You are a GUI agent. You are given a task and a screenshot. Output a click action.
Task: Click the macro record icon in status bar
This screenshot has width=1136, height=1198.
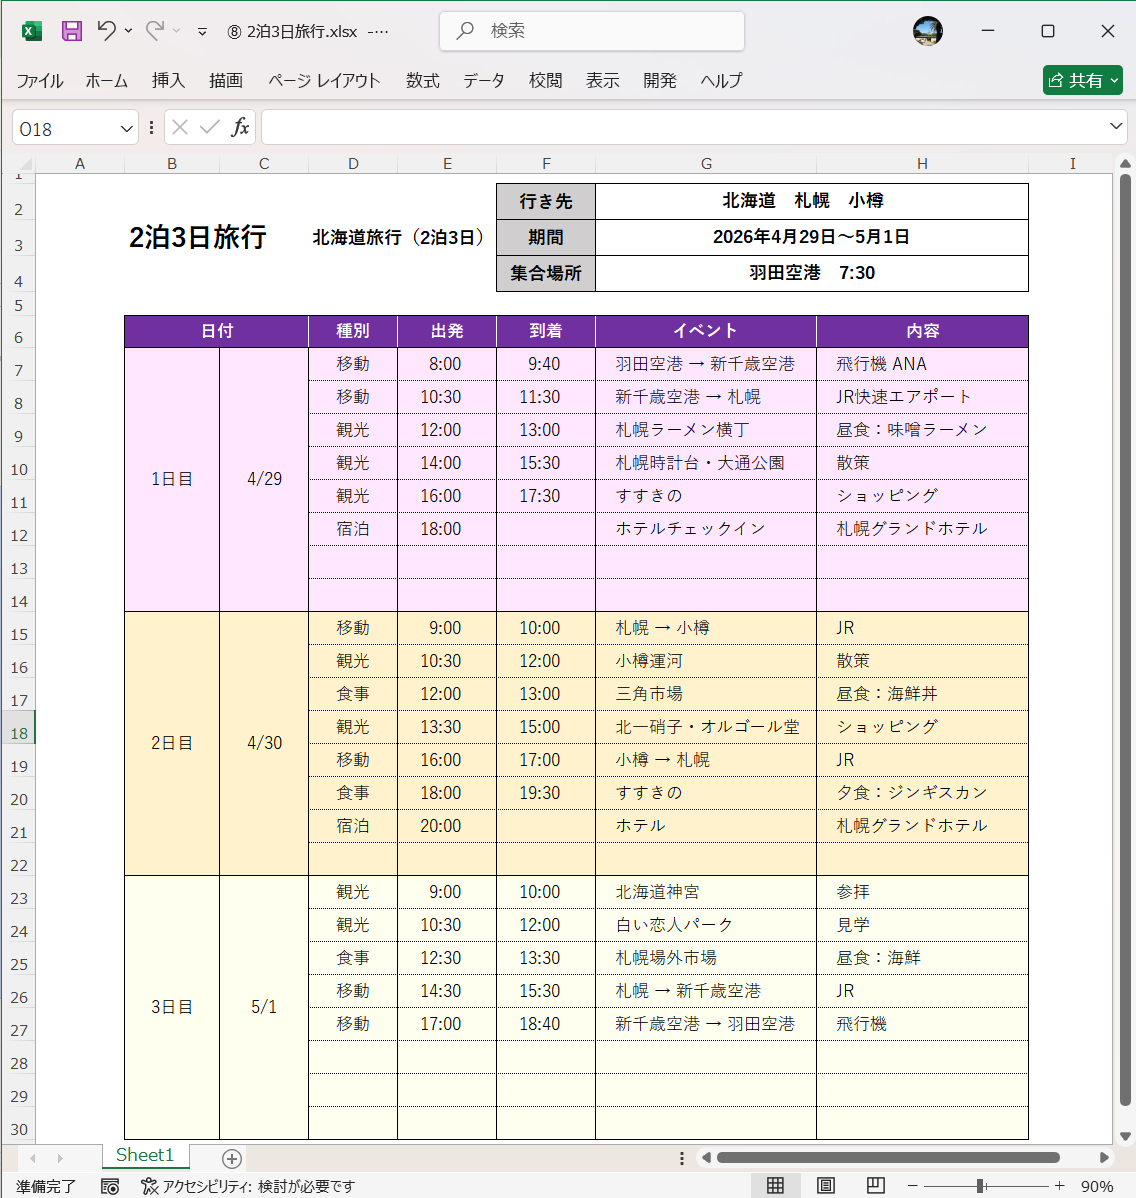pos(110,1186)
